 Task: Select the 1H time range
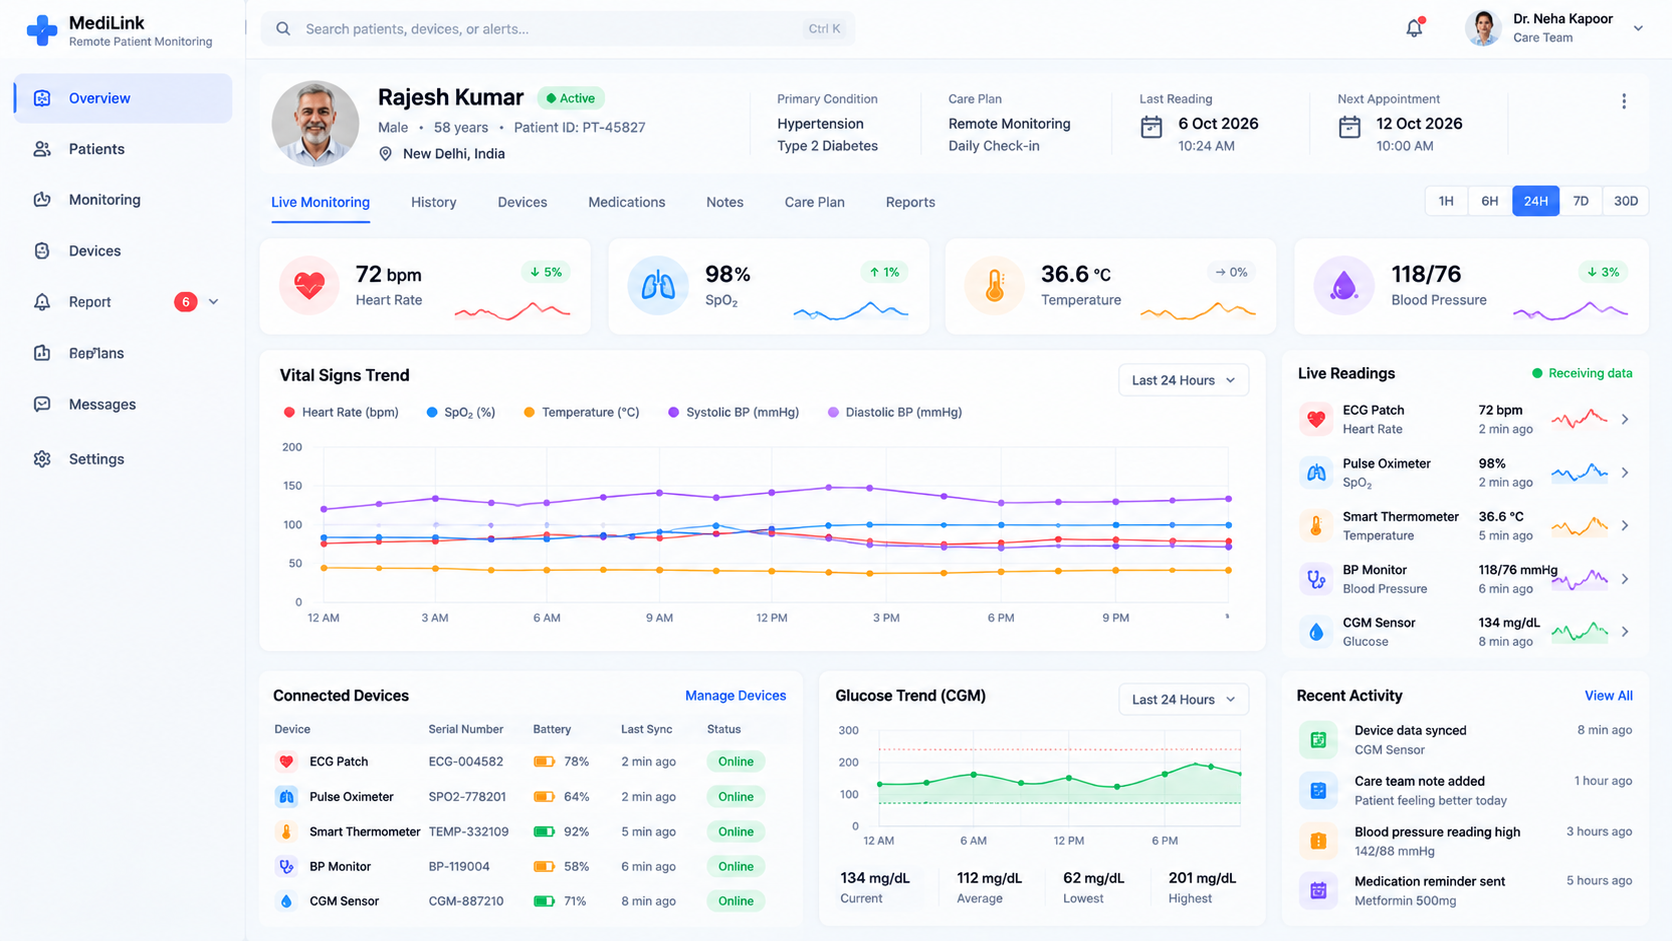1446,201
